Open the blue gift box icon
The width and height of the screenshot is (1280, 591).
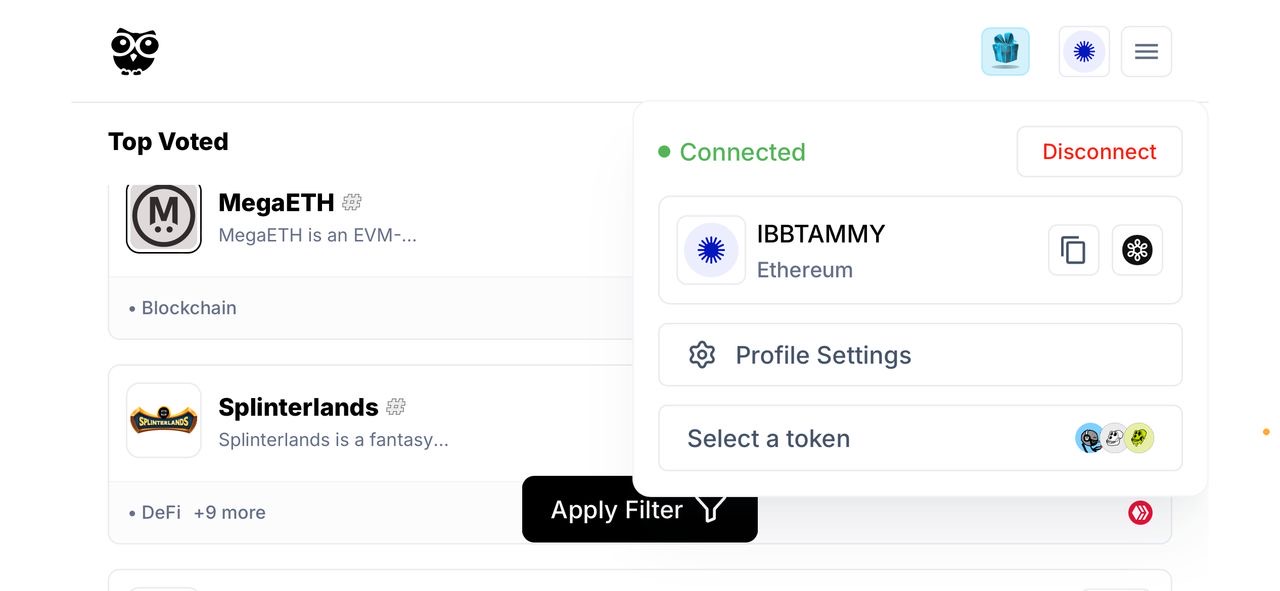(x=1005, y=51)
